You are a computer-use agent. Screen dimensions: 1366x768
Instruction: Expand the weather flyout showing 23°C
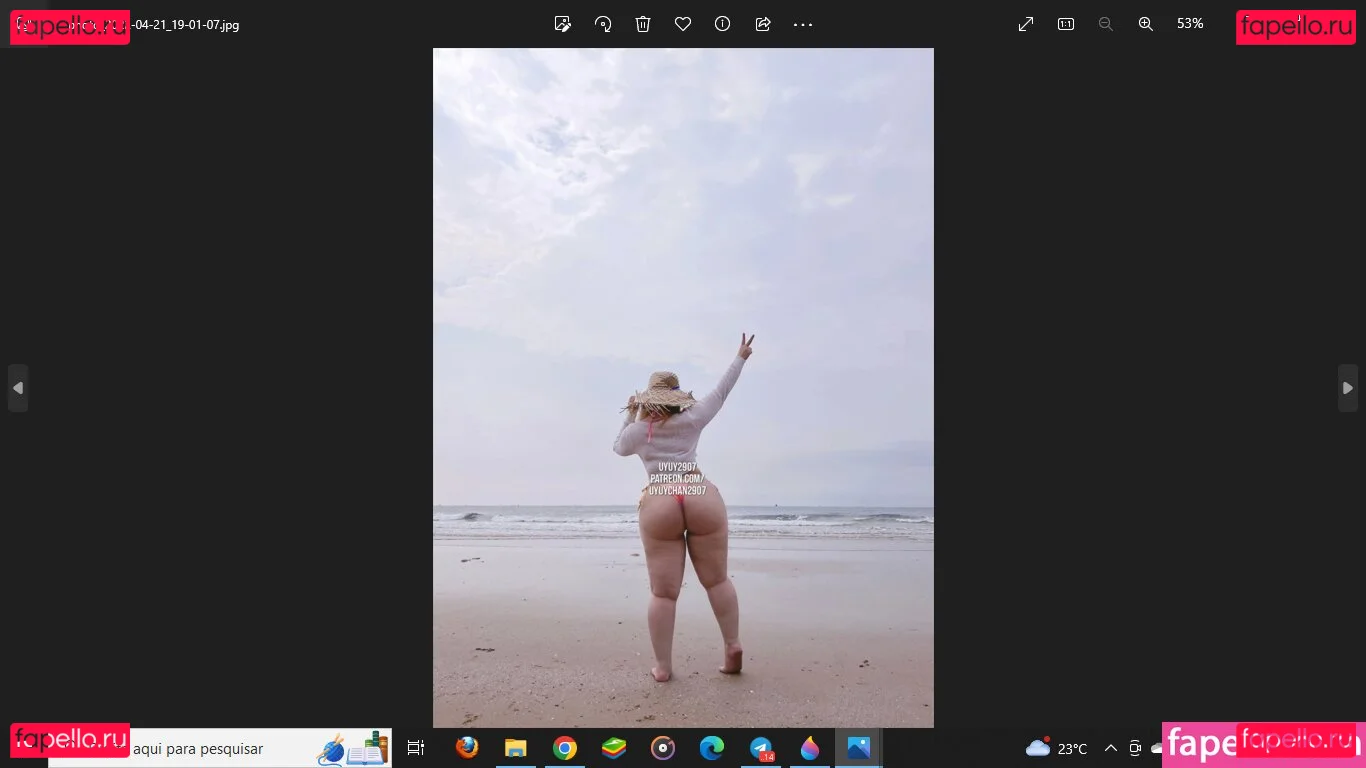[1056, 748]
